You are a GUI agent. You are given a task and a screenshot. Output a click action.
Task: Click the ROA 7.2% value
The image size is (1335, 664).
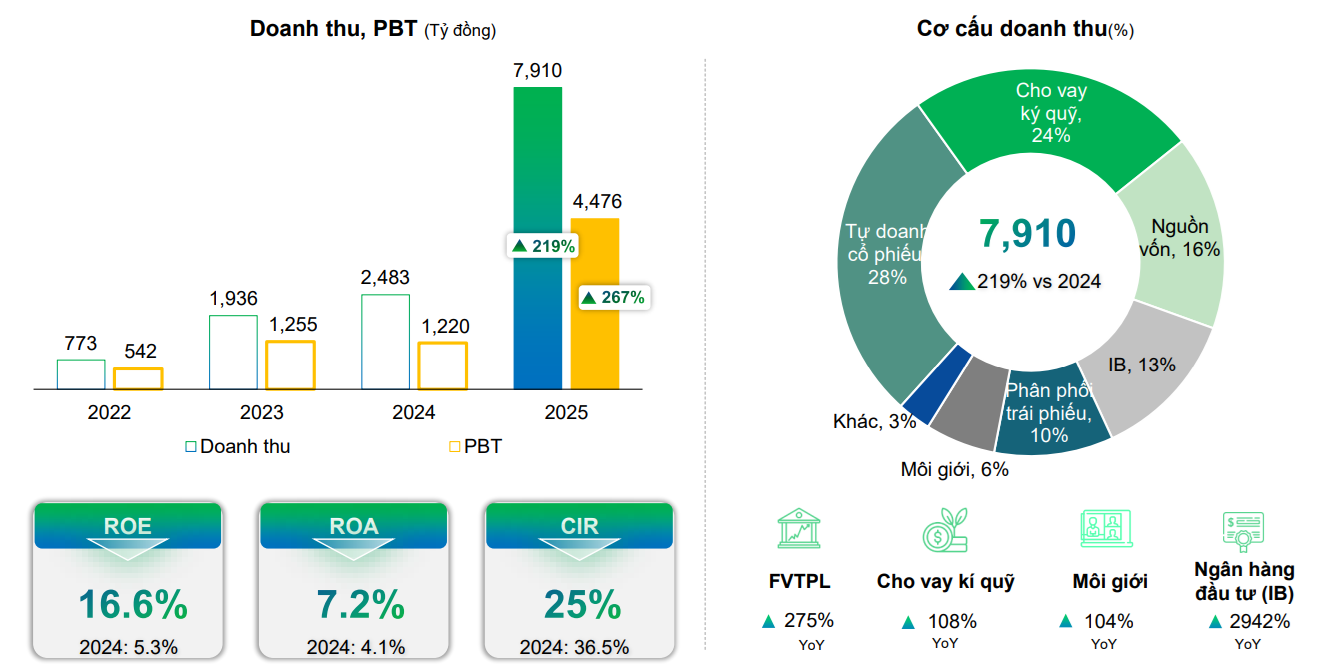tap(354, 605)
